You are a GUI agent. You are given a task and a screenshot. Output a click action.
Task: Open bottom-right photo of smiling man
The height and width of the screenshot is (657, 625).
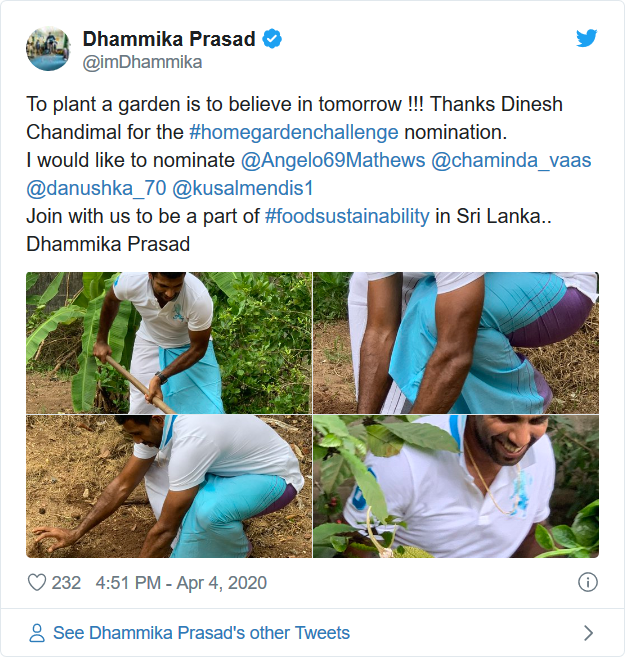click(x=456, y=487)
